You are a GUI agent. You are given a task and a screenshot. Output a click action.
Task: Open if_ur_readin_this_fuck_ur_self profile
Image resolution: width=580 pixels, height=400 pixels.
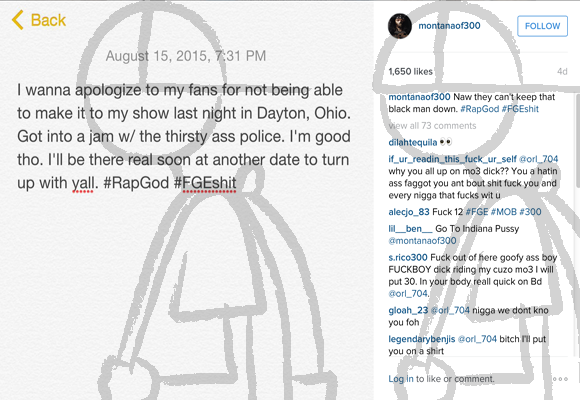[452, 159]
